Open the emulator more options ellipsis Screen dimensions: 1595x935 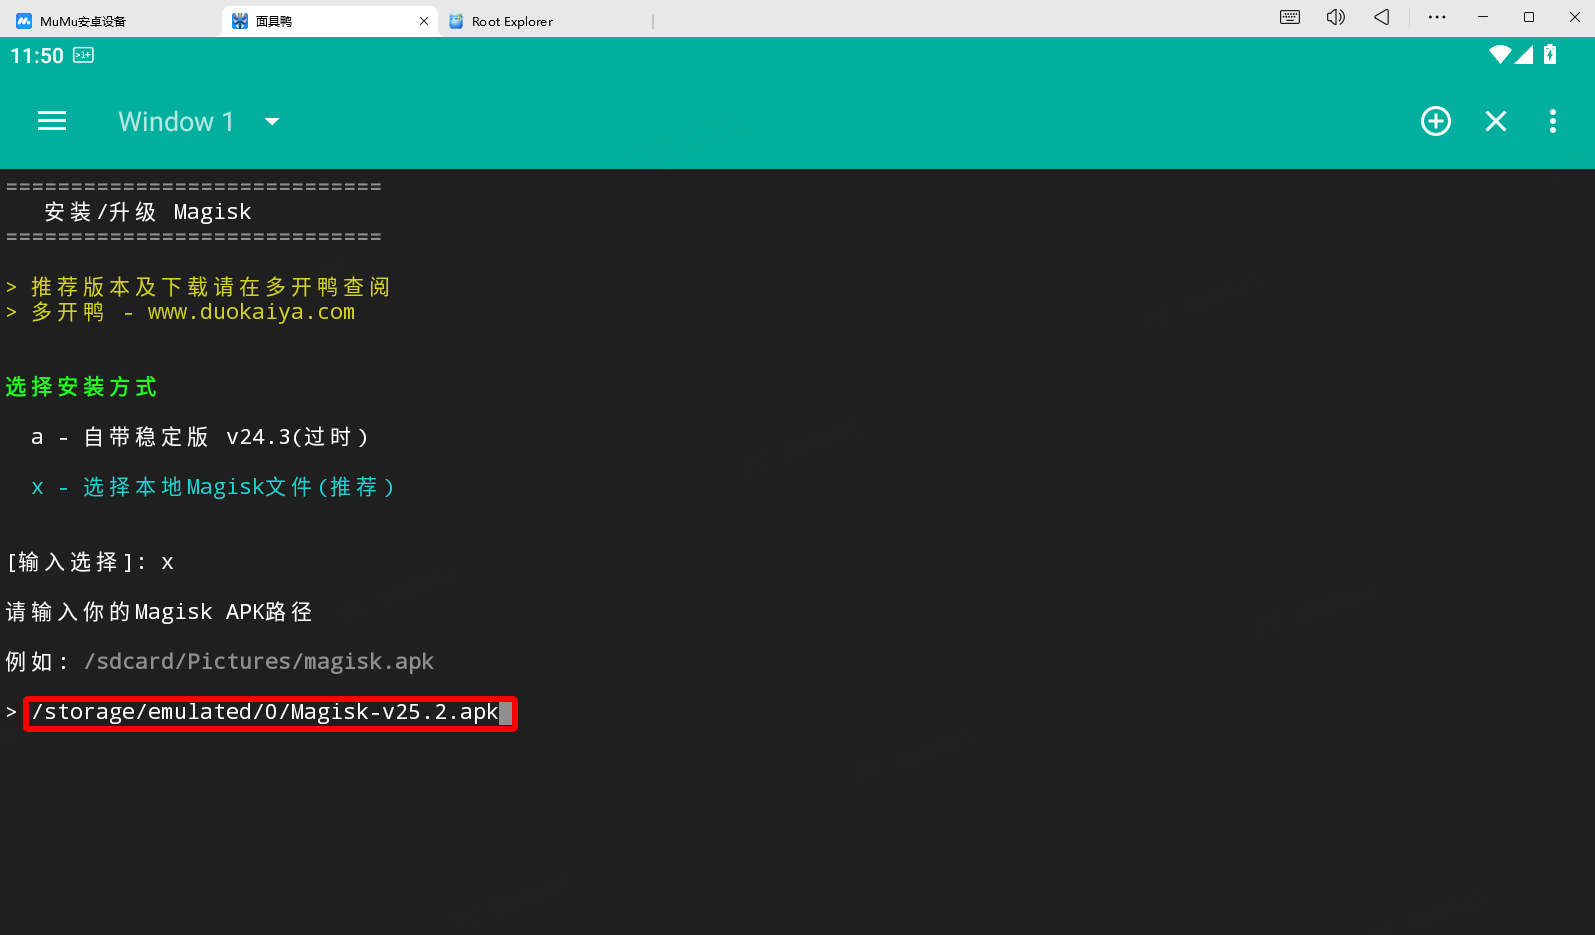click(1437, 17)
